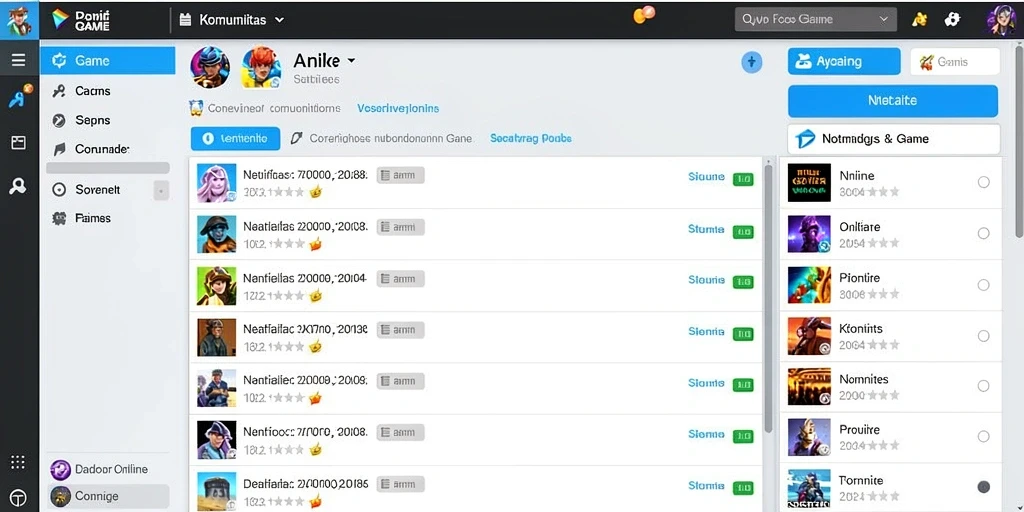This screenshot has height=512, width=1024.
Task: Click the orange notification coin icon
Action: [643, 15]
